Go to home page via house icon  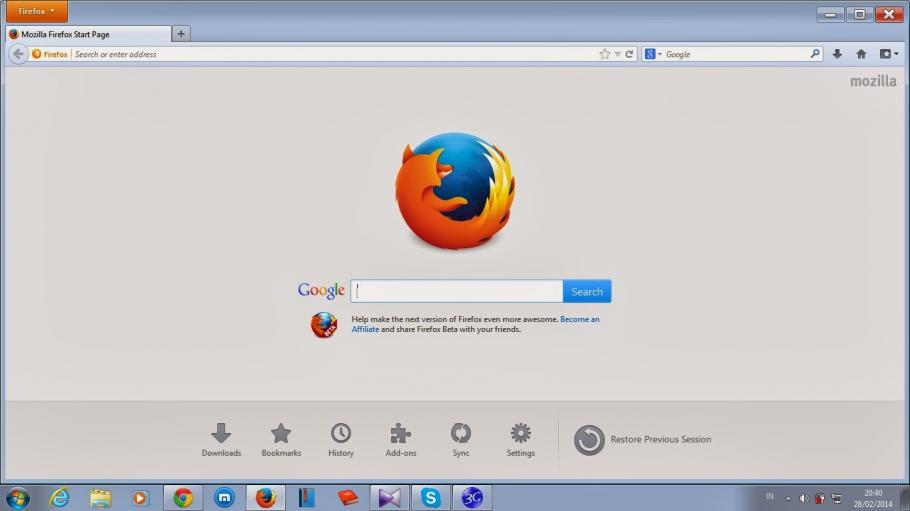[861, 54]
